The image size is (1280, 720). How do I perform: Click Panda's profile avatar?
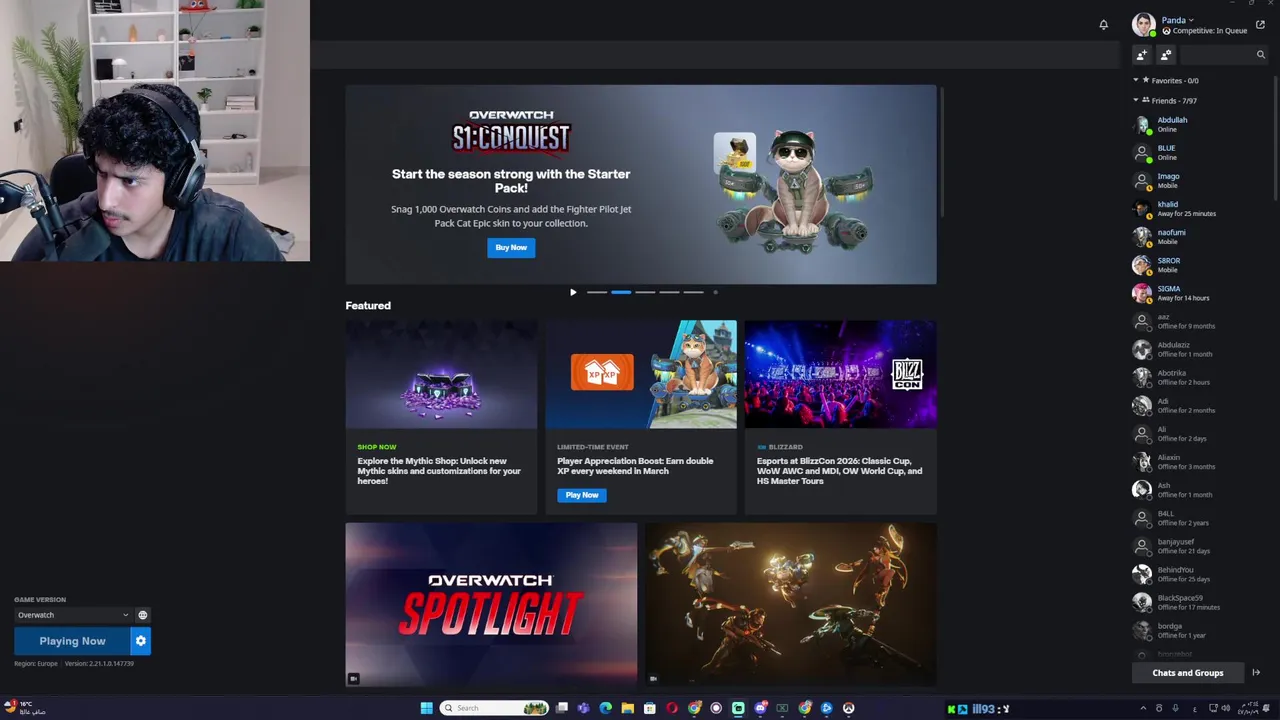tap(1144, 24)
